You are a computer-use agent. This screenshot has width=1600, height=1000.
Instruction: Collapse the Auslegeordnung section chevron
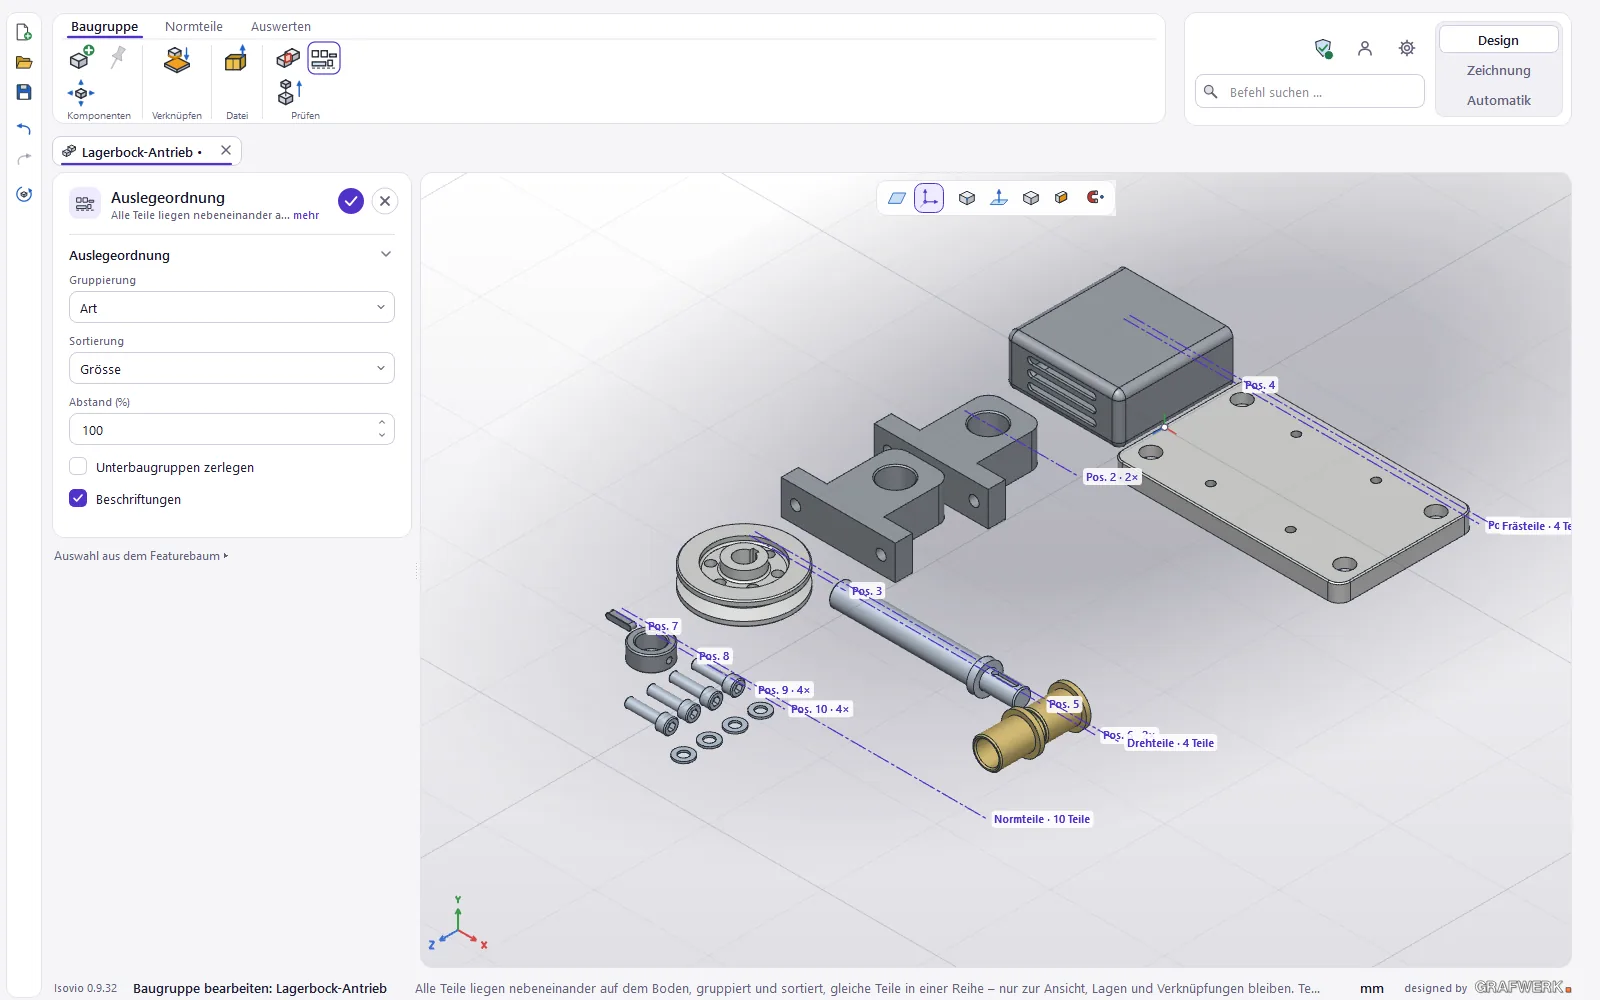coord(386,254)
